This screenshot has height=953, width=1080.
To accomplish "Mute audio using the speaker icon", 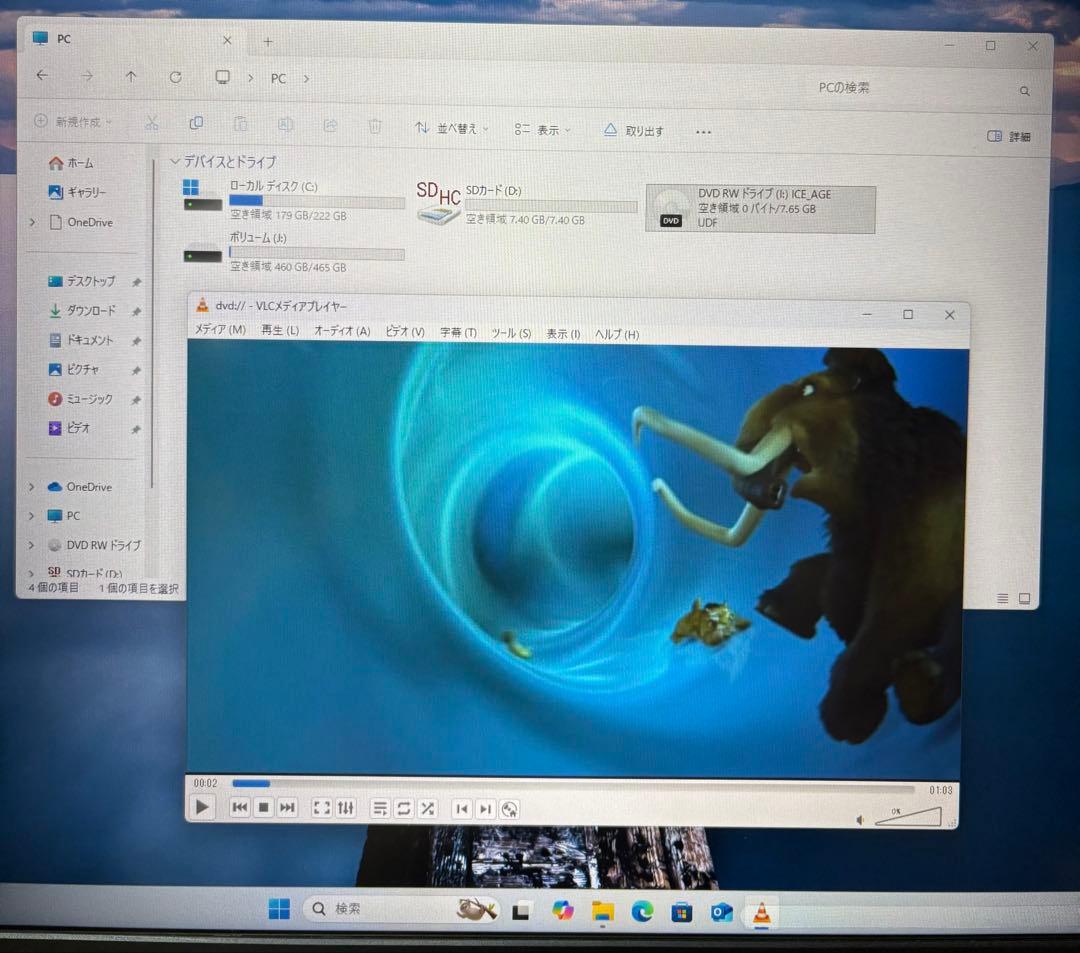I will point(860,820).
